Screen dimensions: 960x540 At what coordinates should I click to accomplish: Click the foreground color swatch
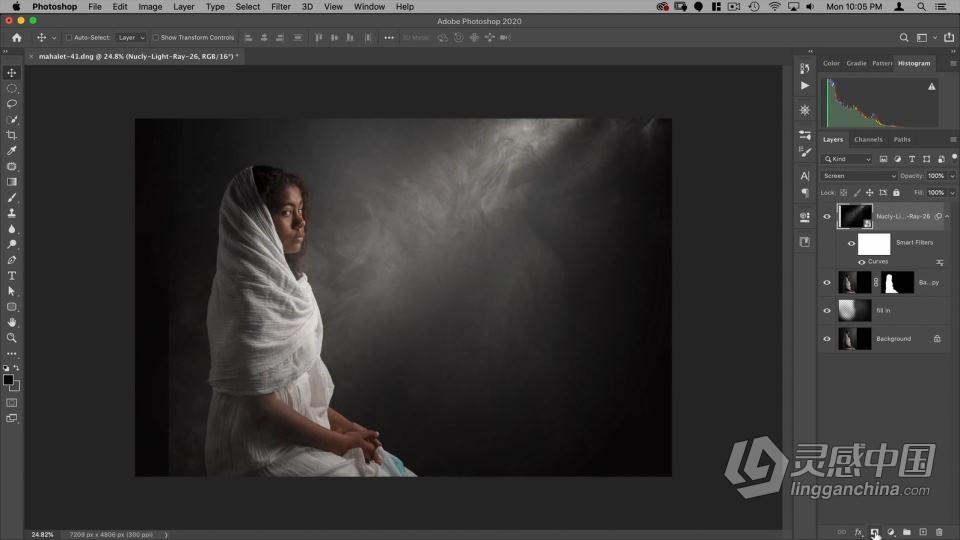tap(9, 380)
